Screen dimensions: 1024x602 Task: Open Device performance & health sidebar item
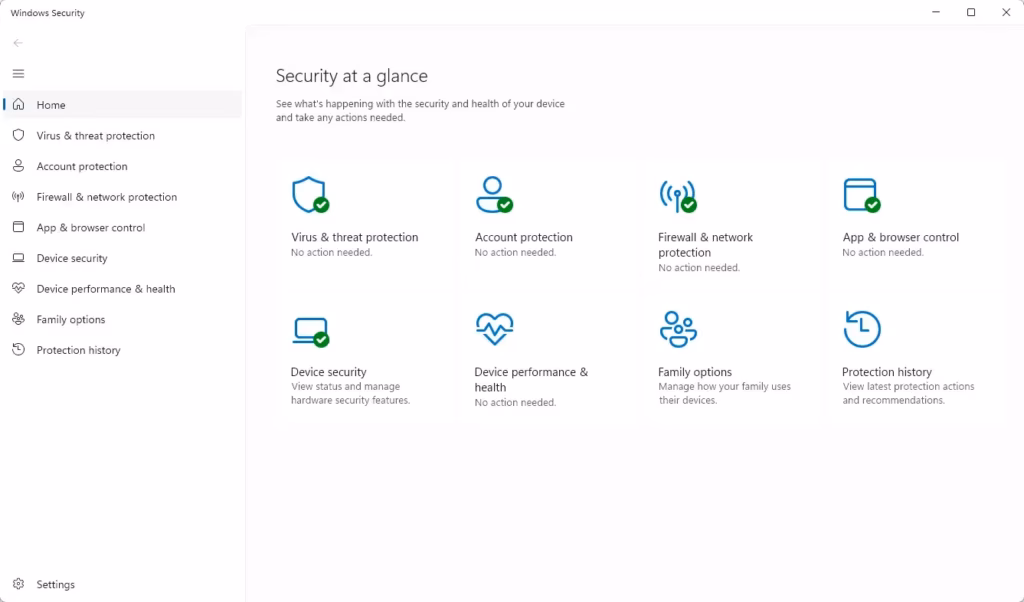pyautogui.click(x=123, y=289)
